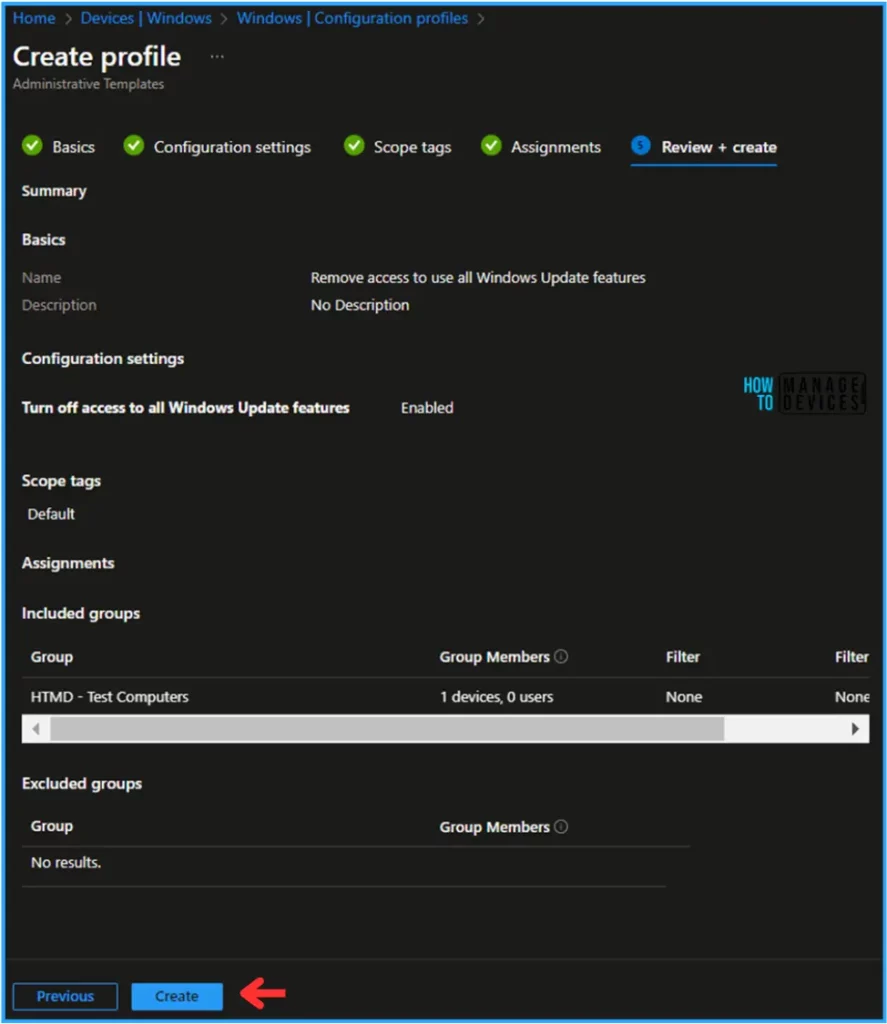The width and height of the screenshot is (887, 1024).
Task: Select the Review + create tab
Action: tap(718, 147)
